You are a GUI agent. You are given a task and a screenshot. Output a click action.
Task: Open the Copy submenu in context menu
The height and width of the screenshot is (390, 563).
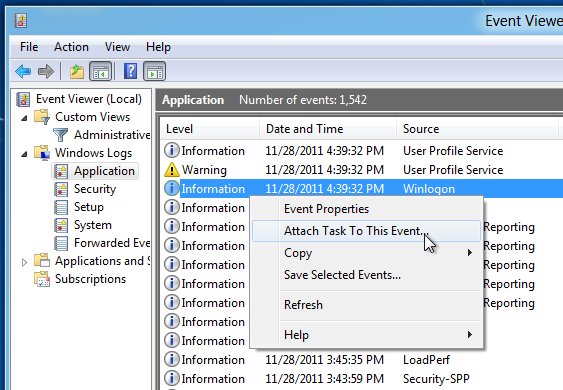[x=367, y=253]
